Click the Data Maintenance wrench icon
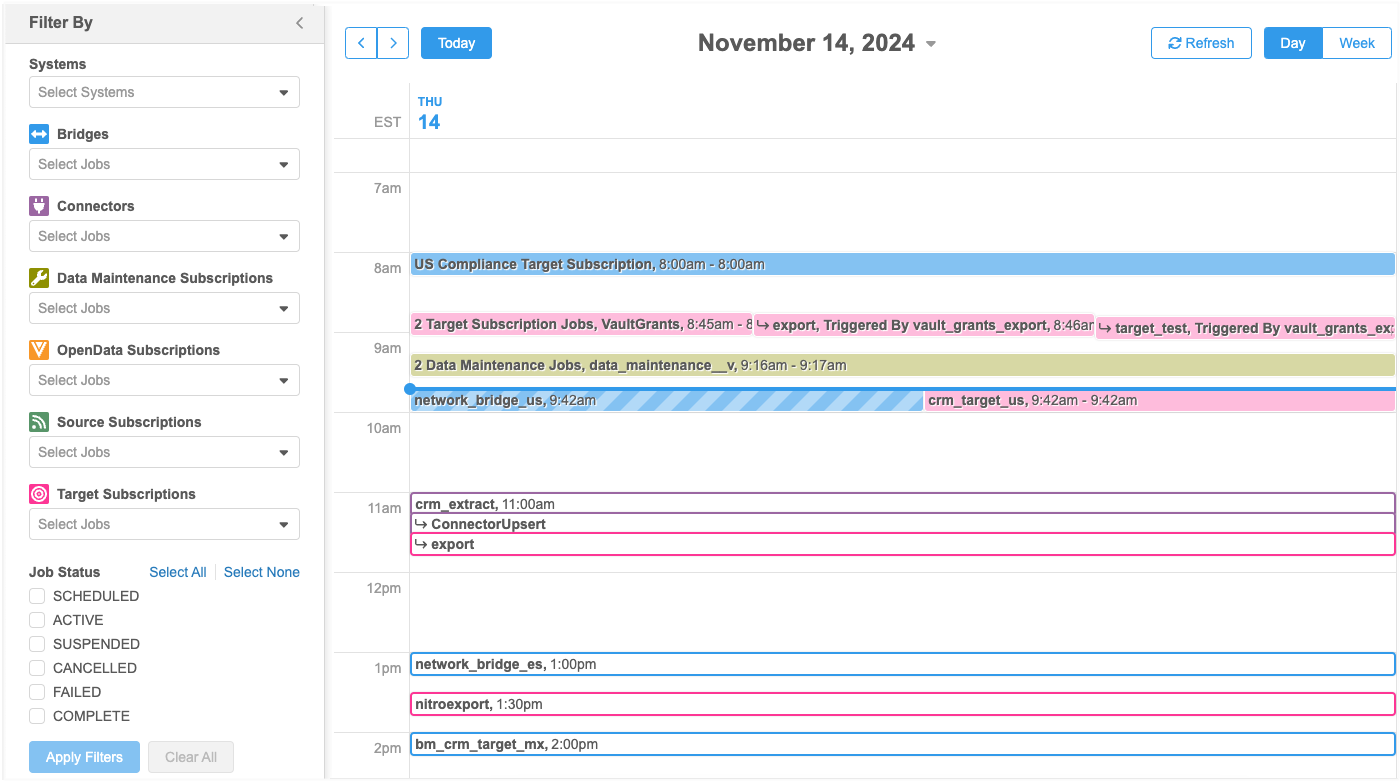This screenshot has height=781, width=1400. (x=39, y=278)
